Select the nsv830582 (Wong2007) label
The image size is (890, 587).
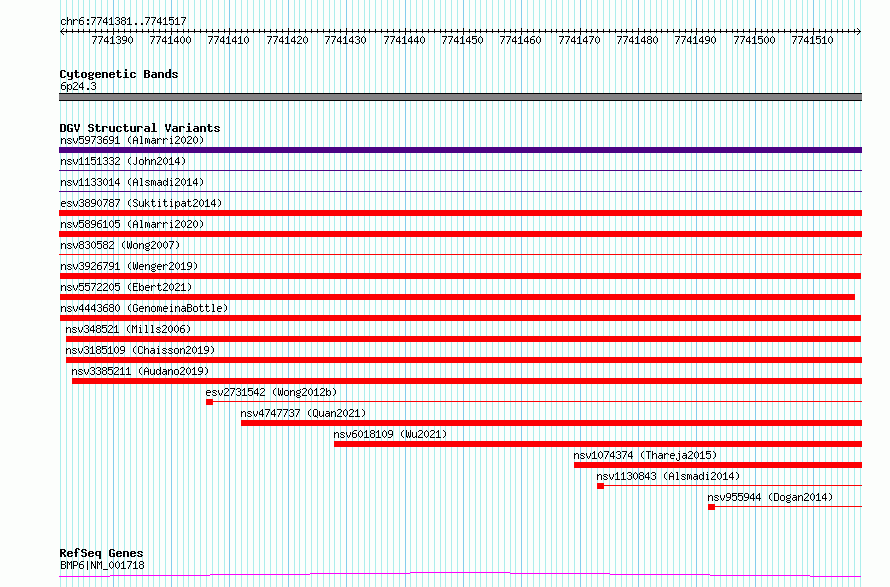coord(120,245)
